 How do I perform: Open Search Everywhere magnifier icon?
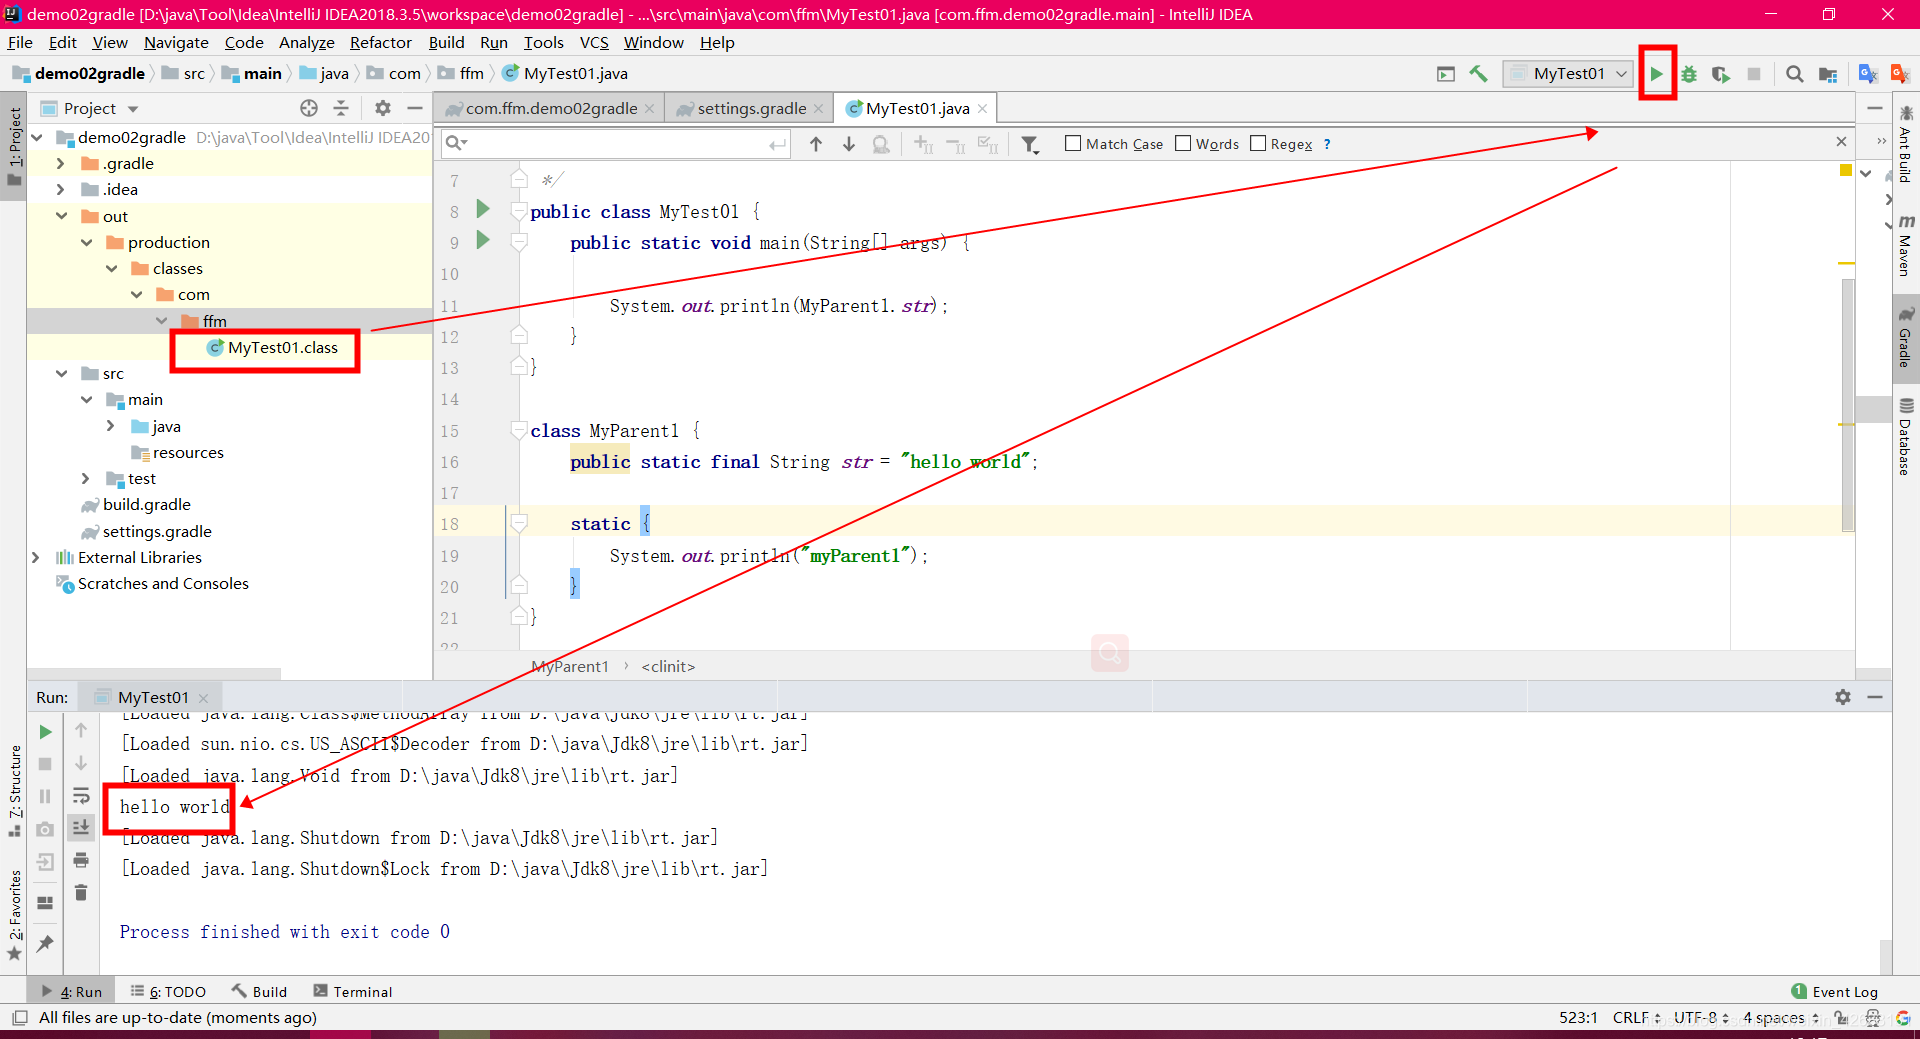click(x=1795, y=74)
